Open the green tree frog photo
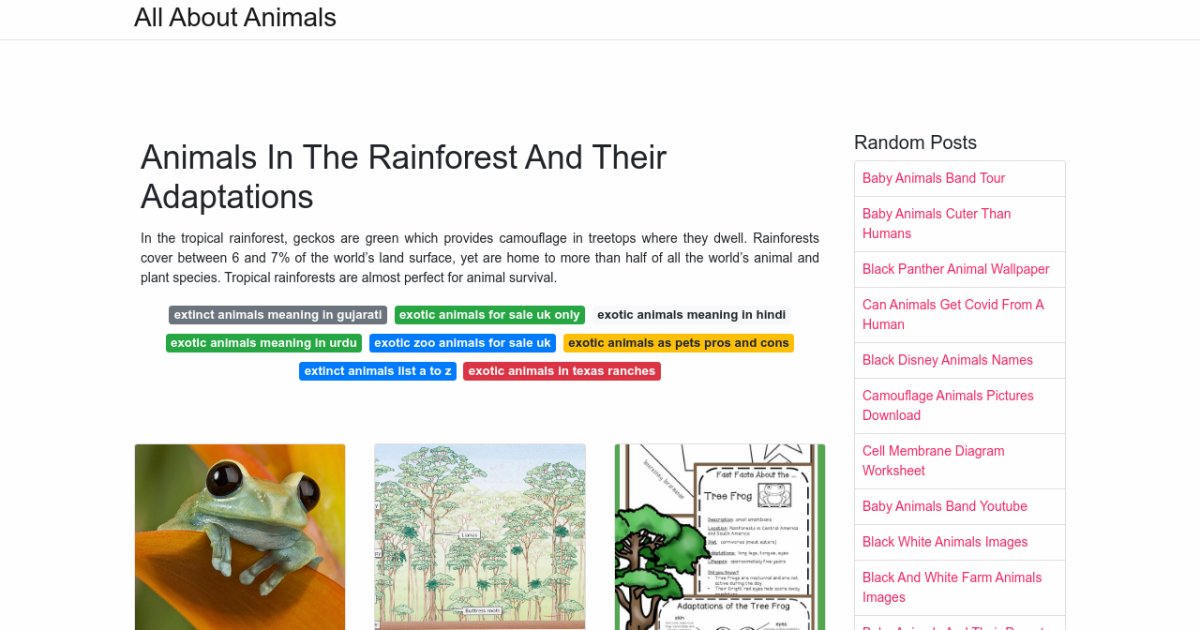The height and width of the screenshot is (630, 1200). pos(239,537)
